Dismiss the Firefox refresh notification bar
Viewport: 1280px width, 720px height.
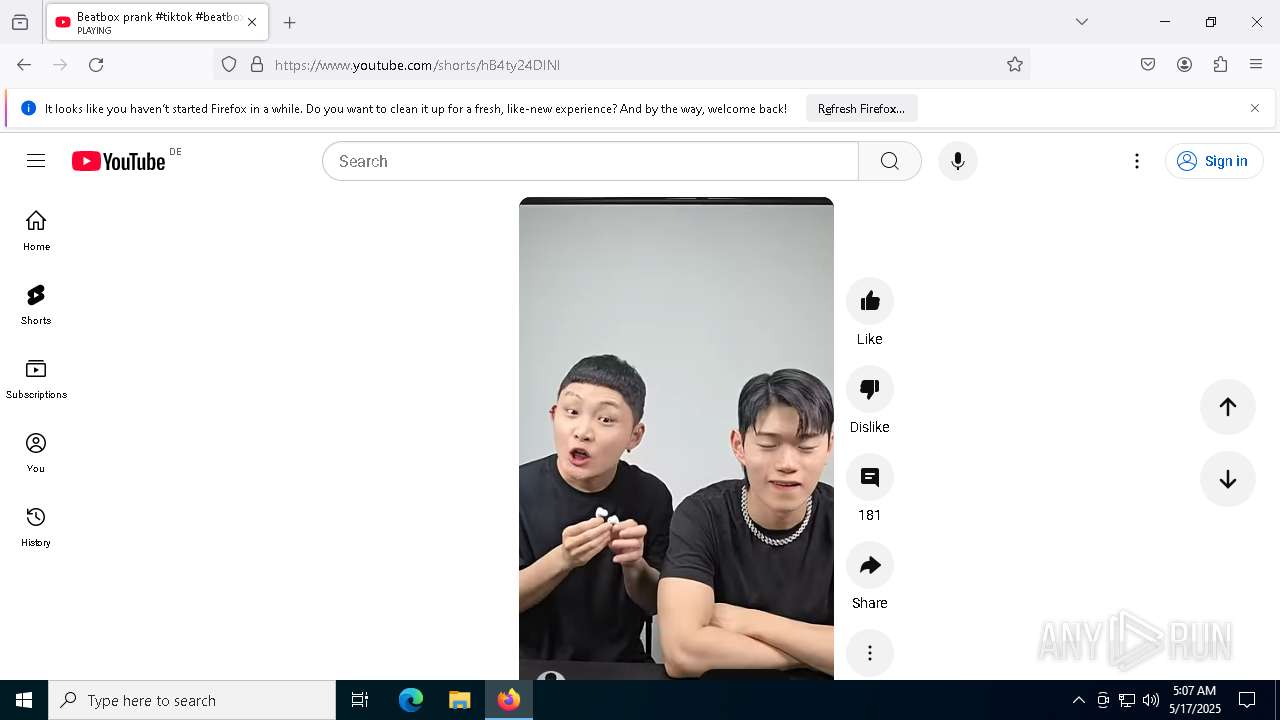tap(1255, 108)
